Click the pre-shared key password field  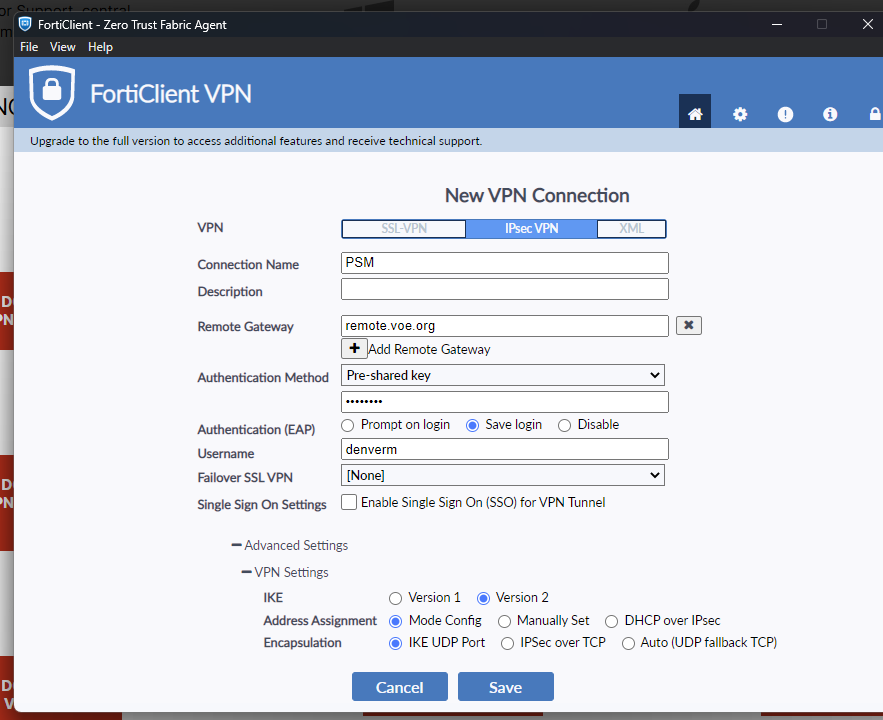[x=505, y=402]
